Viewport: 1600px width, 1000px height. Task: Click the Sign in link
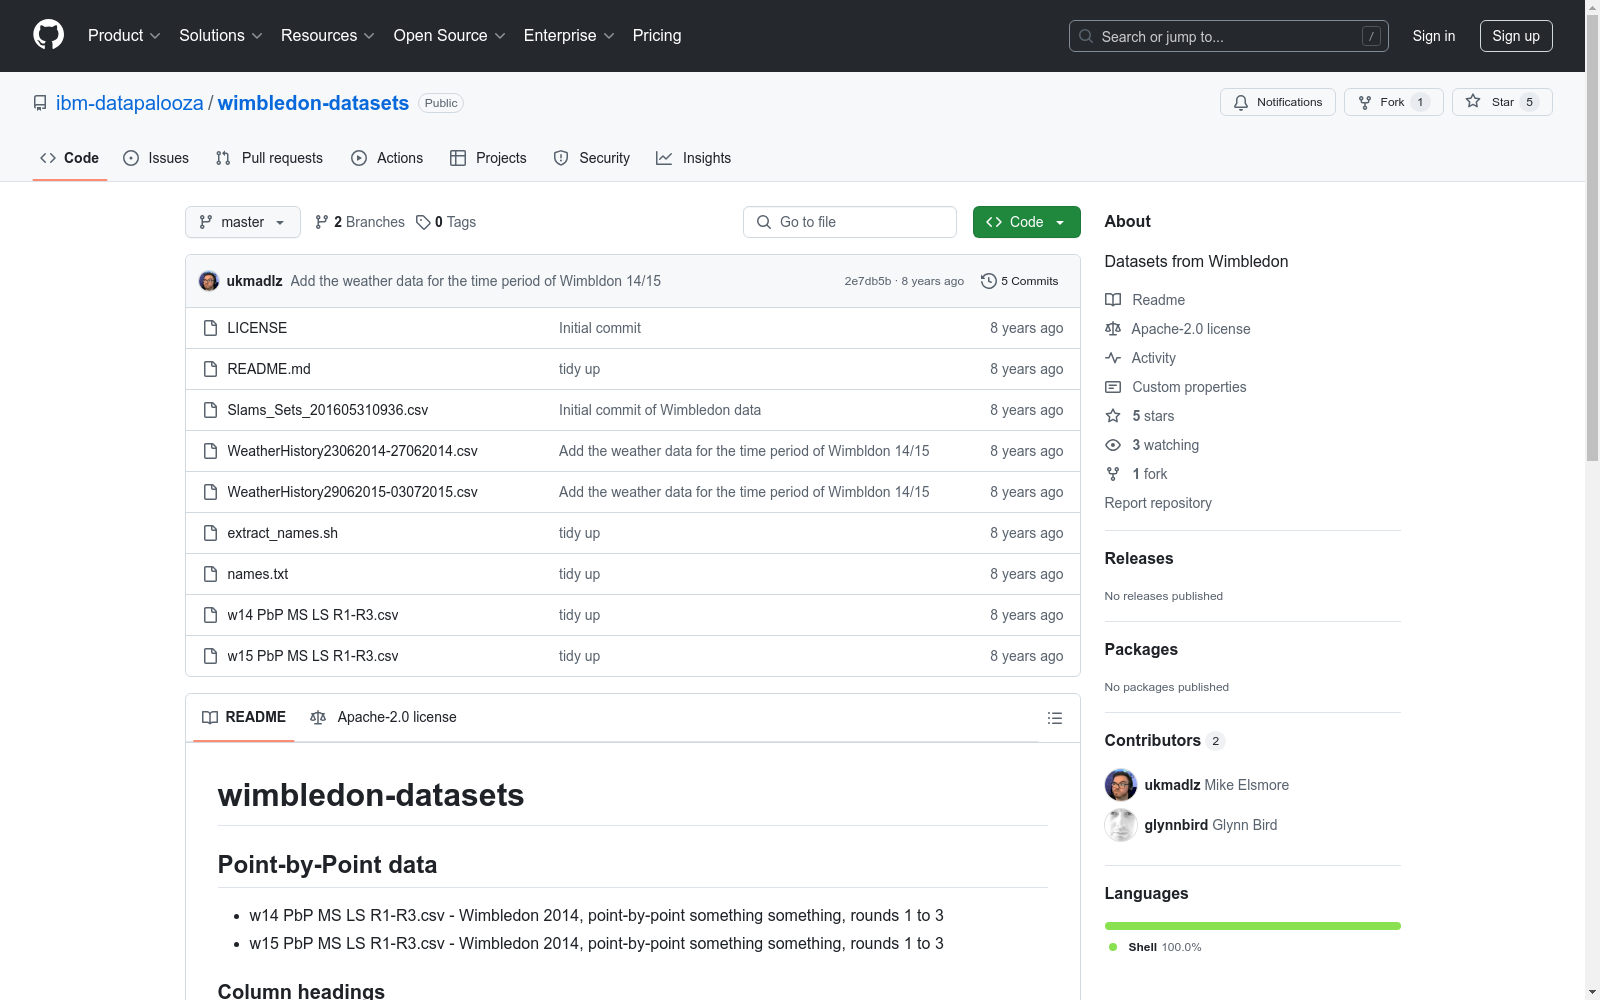[1433, 36]
